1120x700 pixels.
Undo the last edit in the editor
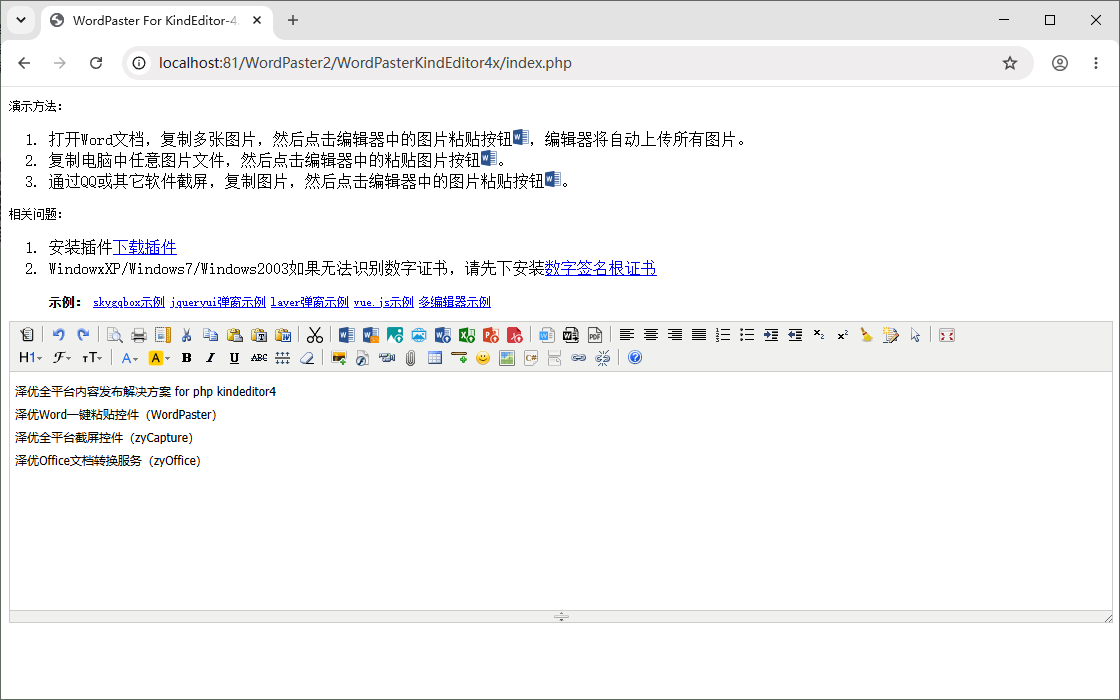[x=59, y=335]
